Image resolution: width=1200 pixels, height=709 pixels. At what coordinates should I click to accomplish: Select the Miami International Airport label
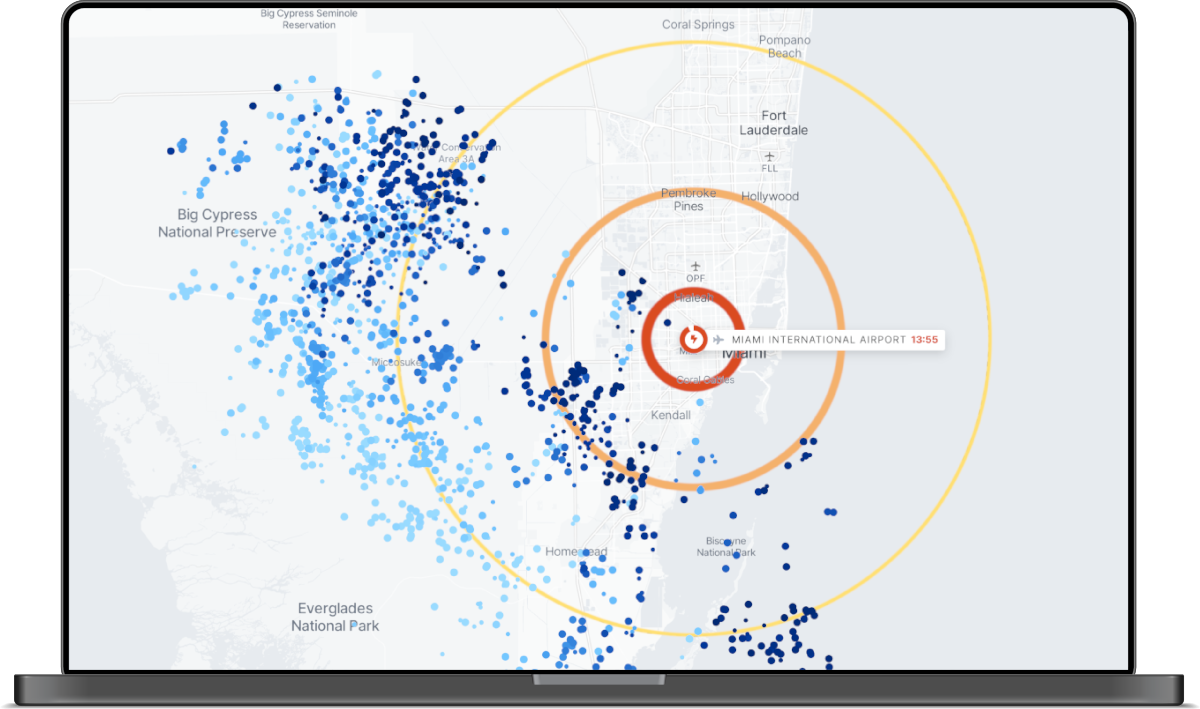click(818, 340)
